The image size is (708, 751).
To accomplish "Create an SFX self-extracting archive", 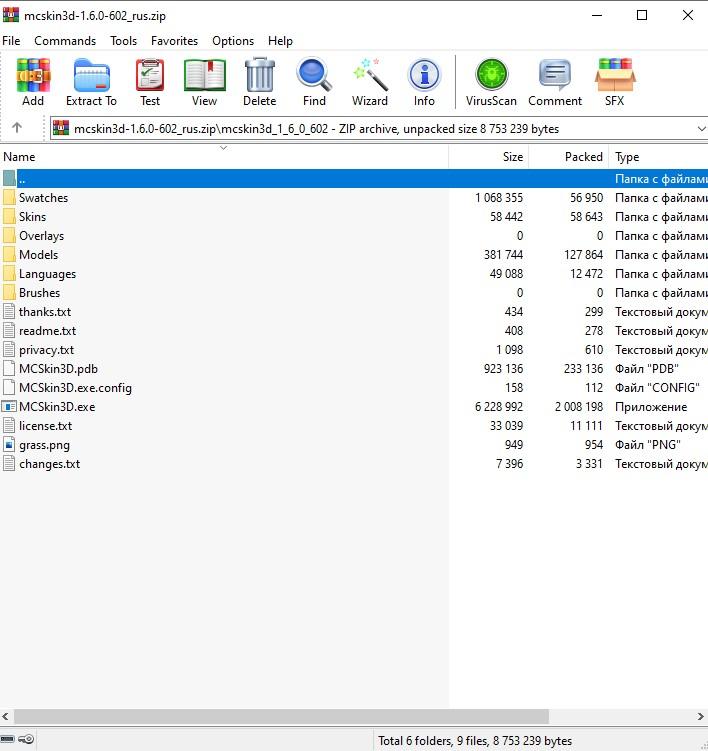I will [x=615, y=75].
